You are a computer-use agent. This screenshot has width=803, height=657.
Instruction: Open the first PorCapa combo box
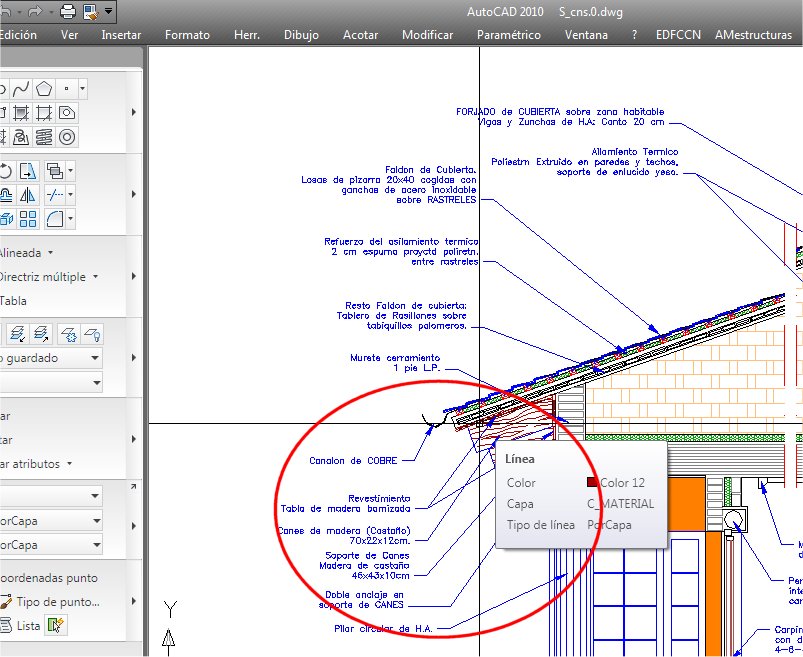coord(51,521)
